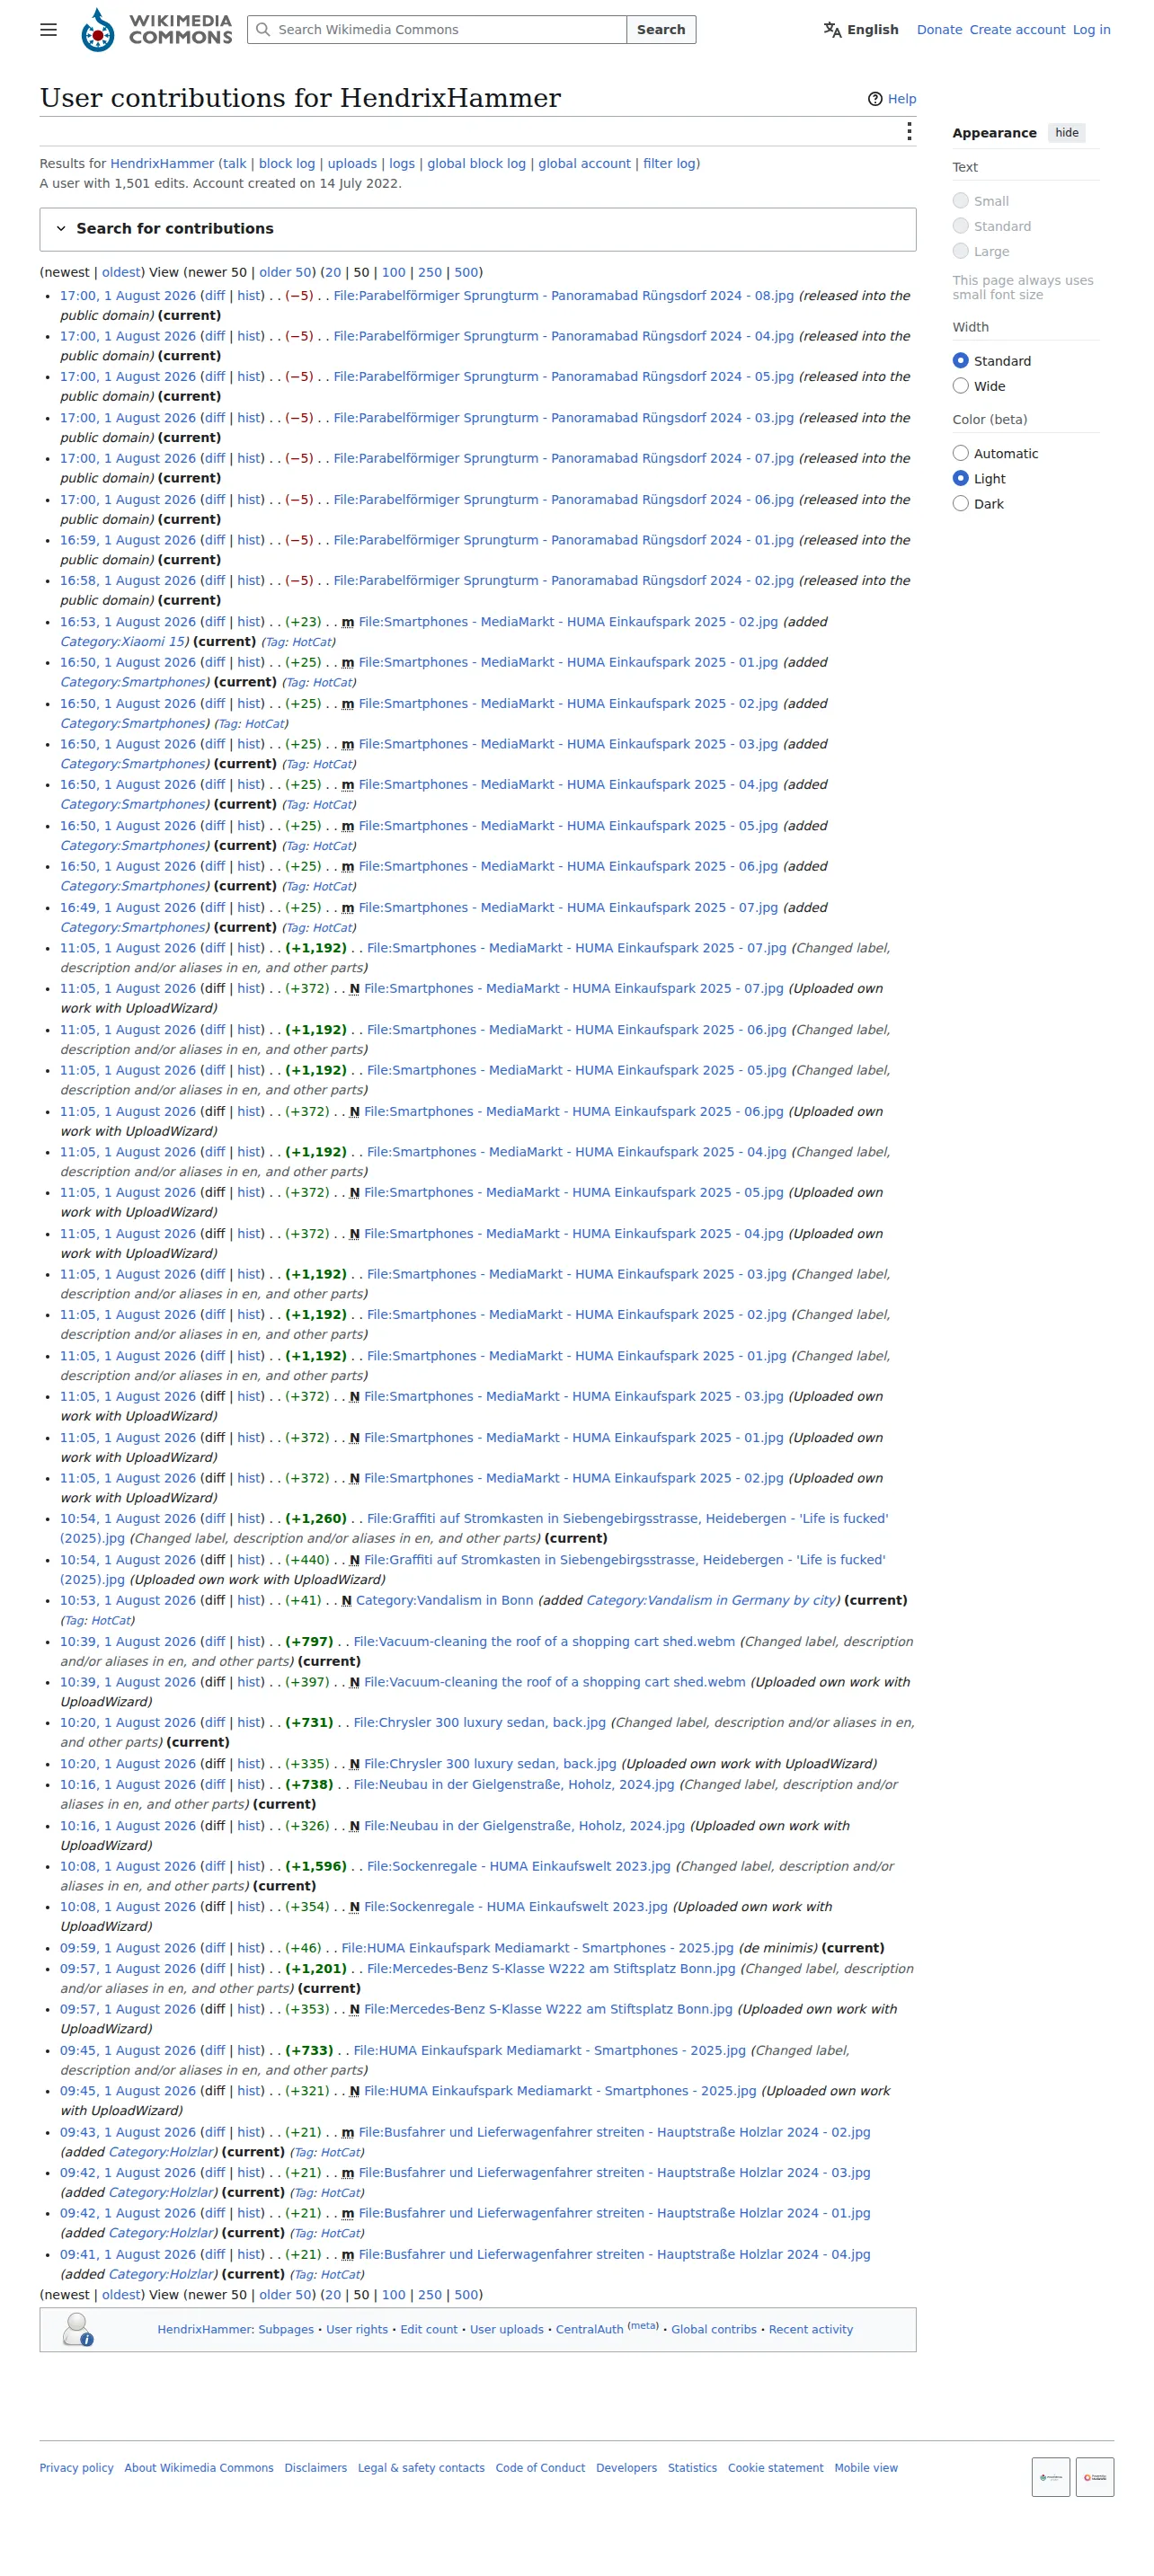Screen dimensions: 1154x2576
Task: Open the Donate link
Action: pos(939,30)
